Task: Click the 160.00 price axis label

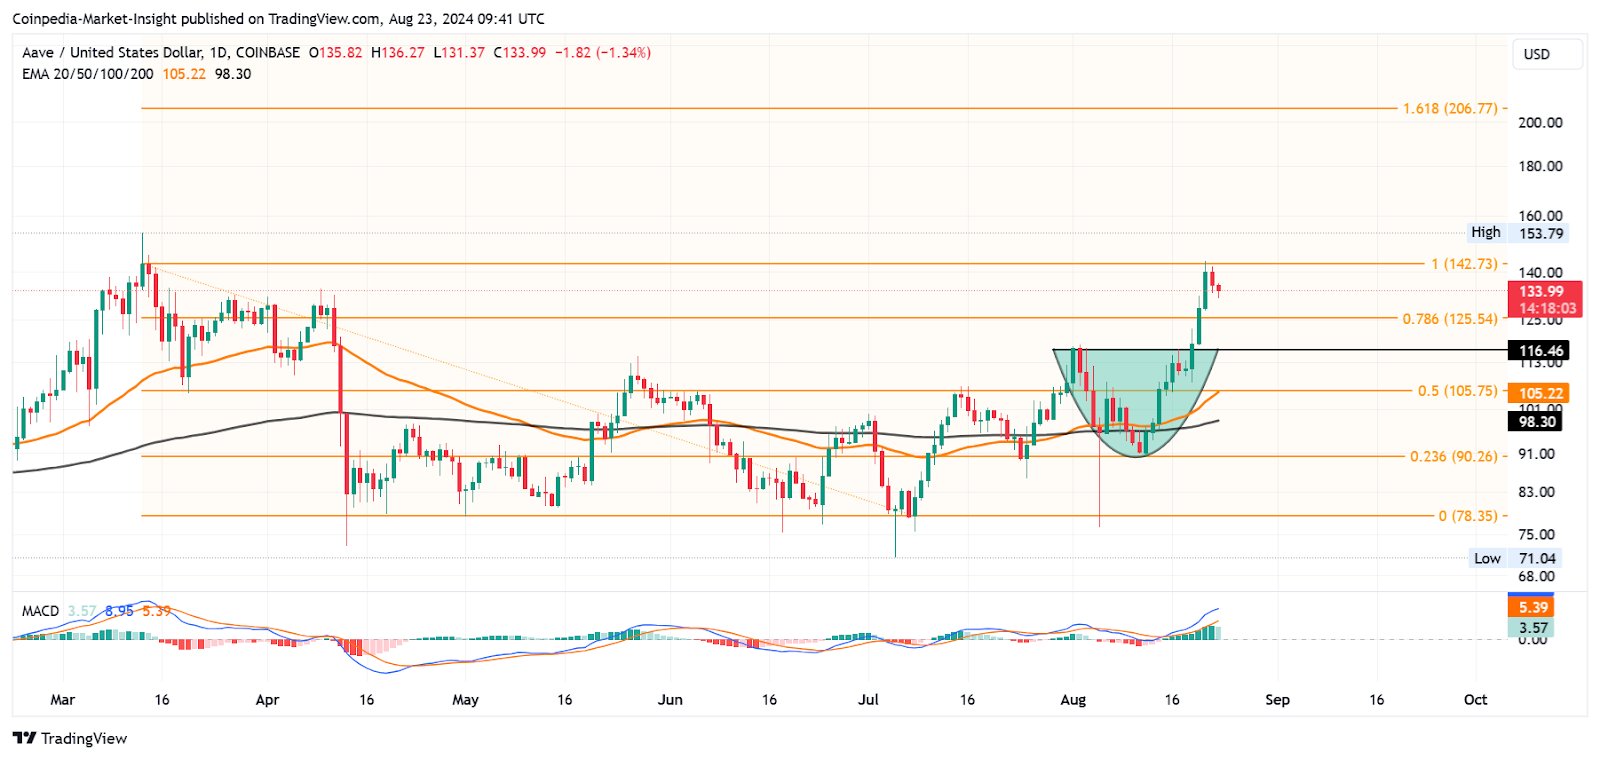Action: click(x=1540, y=215)
